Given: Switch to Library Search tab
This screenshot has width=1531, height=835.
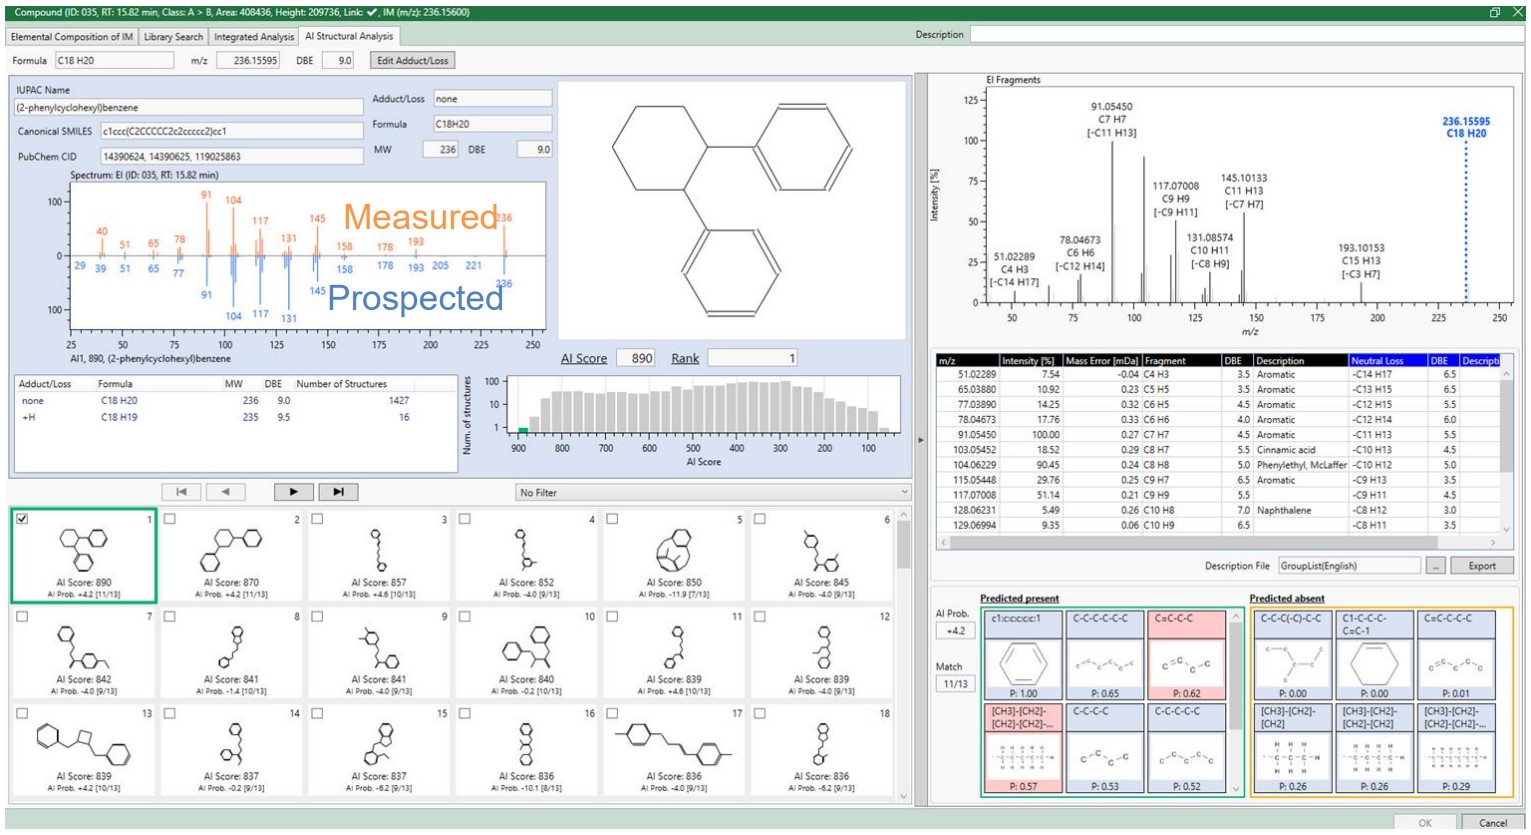Looking at the screenshot, I should pos(173,37).
